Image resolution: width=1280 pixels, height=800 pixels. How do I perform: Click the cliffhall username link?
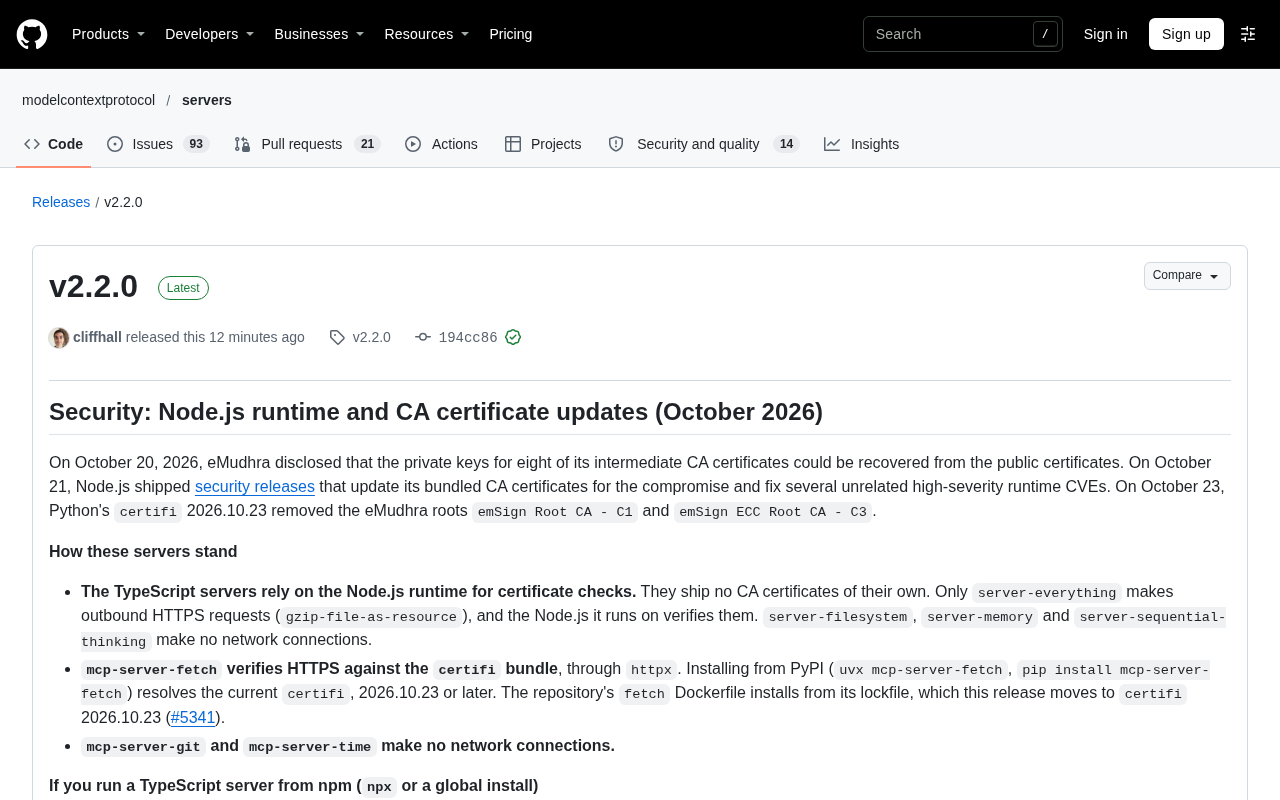(x=97, y=338)
